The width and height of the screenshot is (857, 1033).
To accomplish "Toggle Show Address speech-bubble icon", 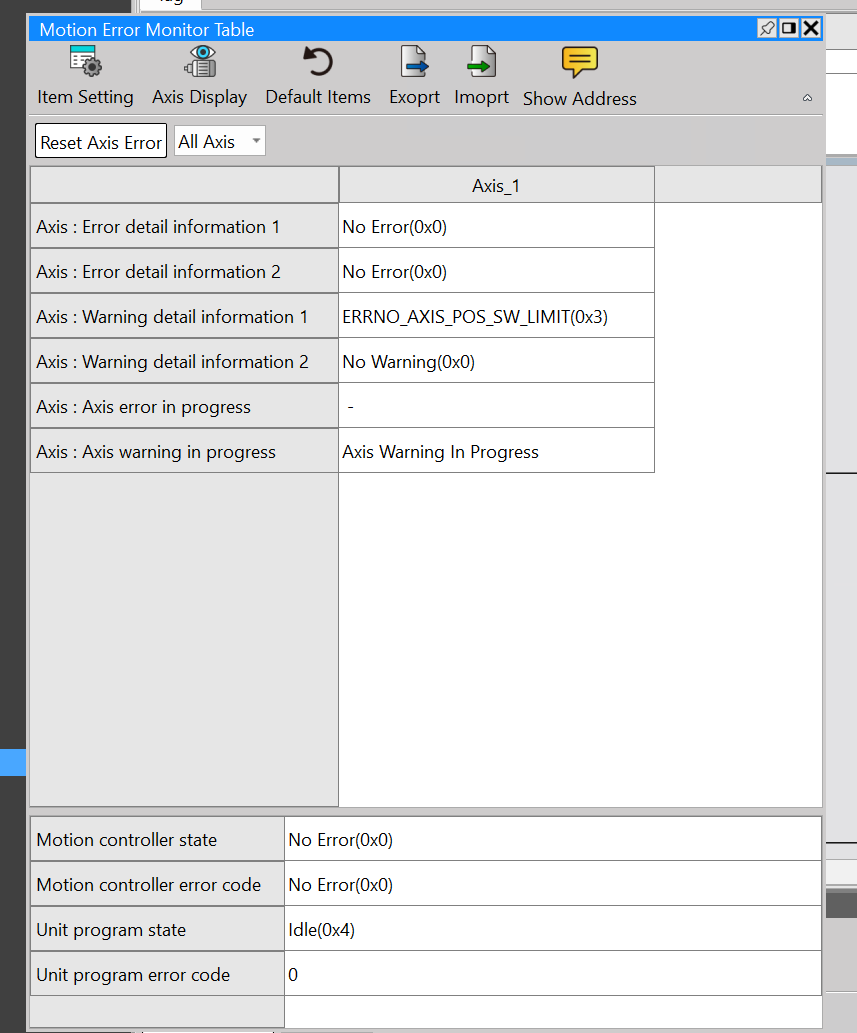I will (579, 64).
